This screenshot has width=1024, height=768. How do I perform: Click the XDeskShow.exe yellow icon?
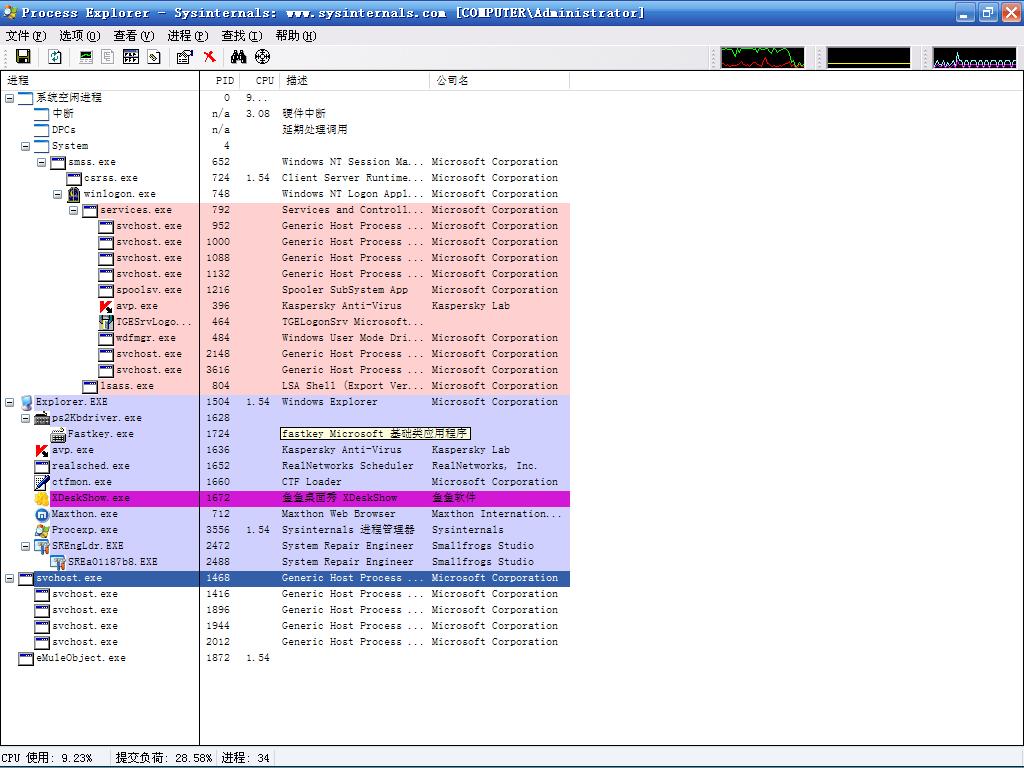(42, 498)
